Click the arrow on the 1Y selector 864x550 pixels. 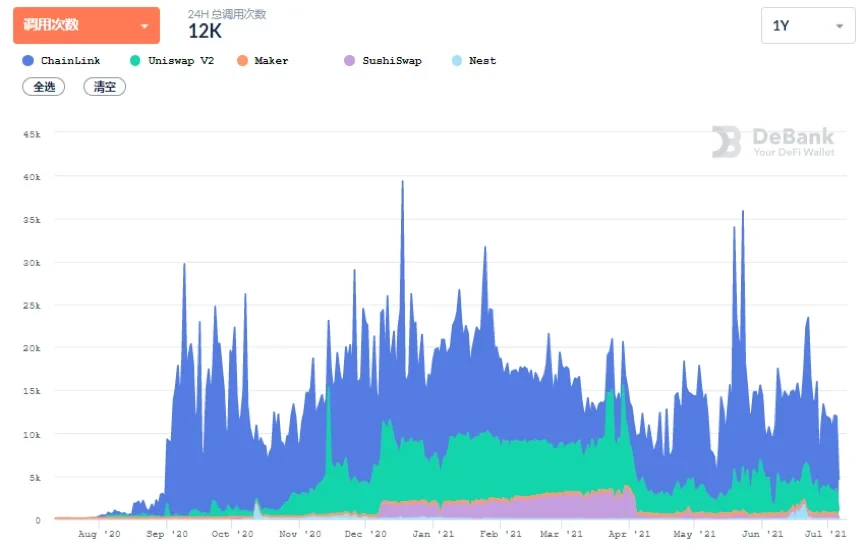coord(838,27)
